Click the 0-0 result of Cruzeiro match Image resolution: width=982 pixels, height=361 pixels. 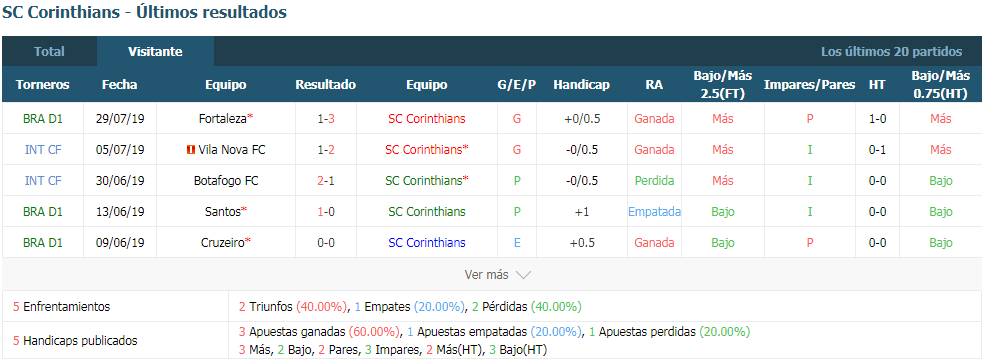tap(326, 243)
